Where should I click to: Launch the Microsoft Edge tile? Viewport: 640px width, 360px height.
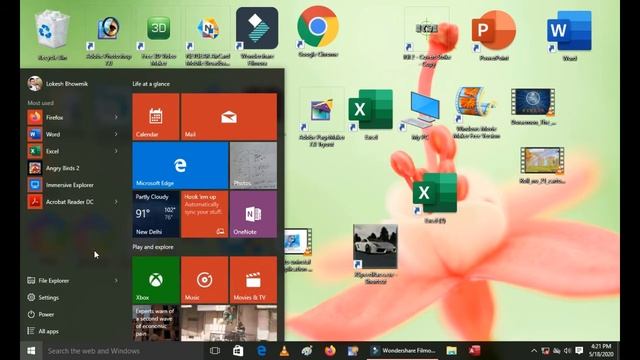pos(180,165)
